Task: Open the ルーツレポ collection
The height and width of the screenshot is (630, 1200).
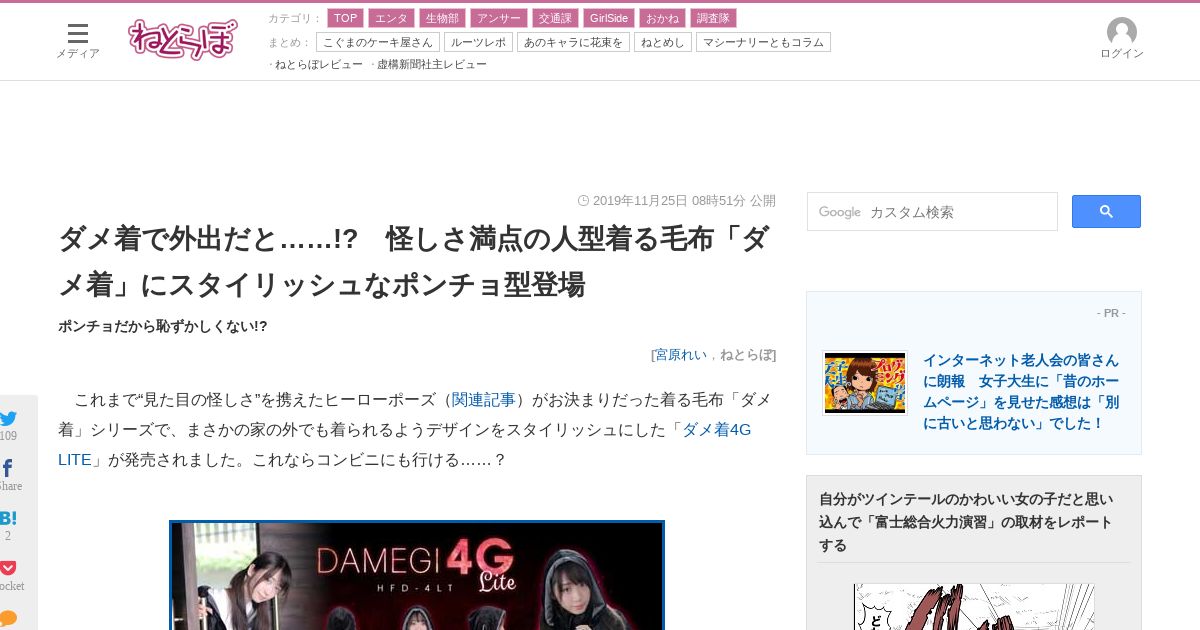Action: click(x=478, y=42)
